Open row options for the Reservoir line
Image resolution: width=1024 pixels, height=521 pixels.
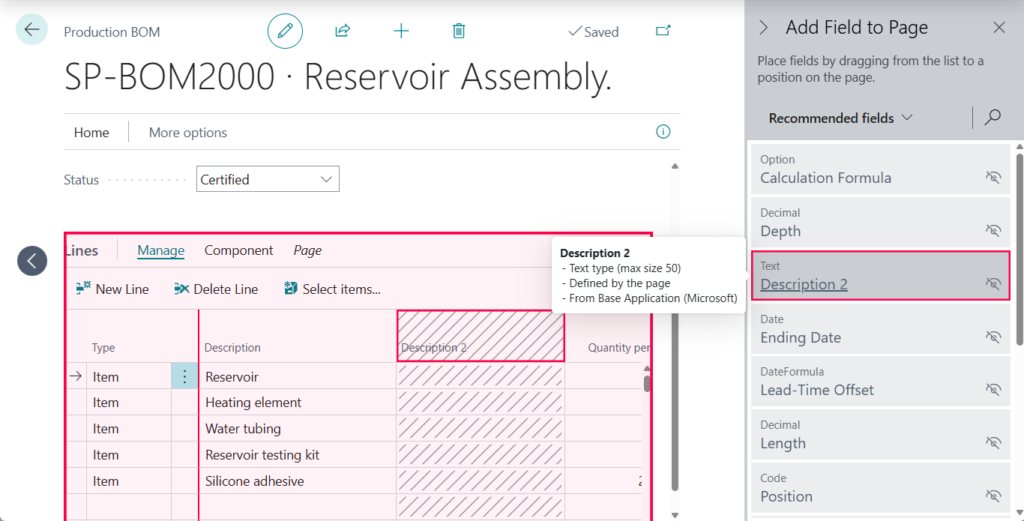[x=184, y=377]
